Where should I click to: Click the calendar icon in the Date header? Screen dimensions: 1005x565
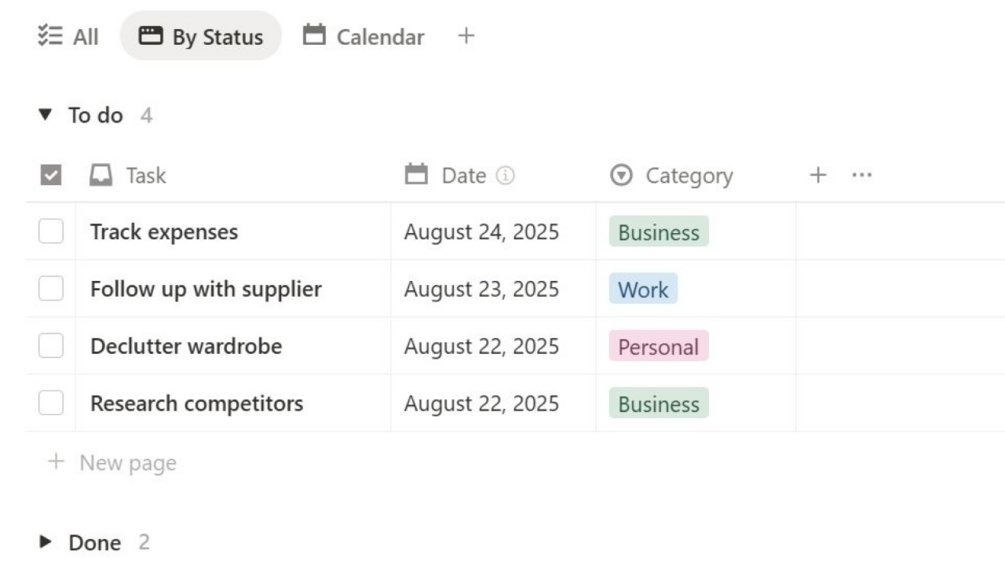(x=416, y=175)
